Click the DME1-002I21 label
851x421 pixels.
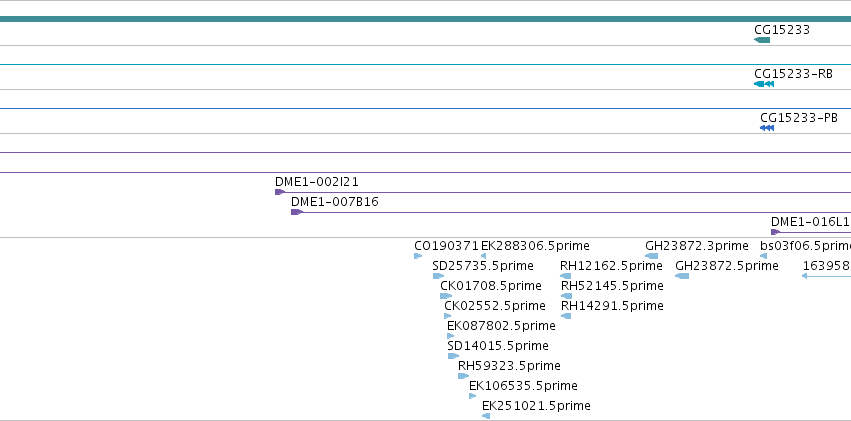click(x=317, y=182)
